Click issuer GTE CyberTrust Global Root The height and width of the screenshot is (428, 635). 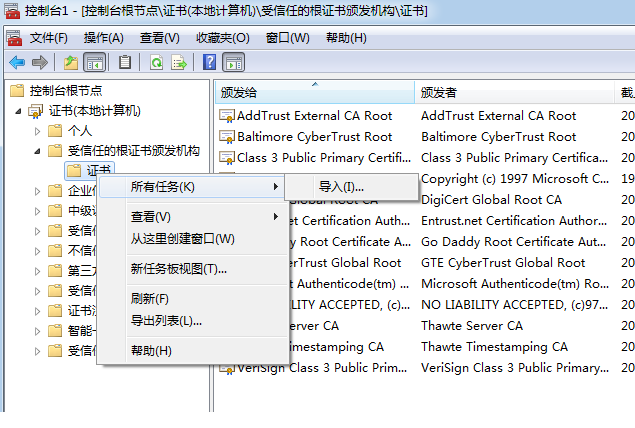[x=503, y=263]
